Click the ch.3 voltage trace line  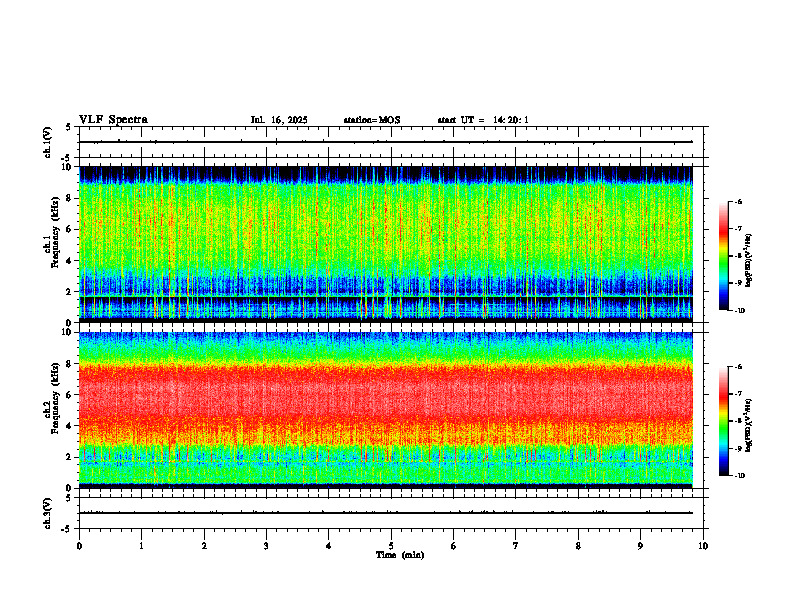(x=386, y=513)
